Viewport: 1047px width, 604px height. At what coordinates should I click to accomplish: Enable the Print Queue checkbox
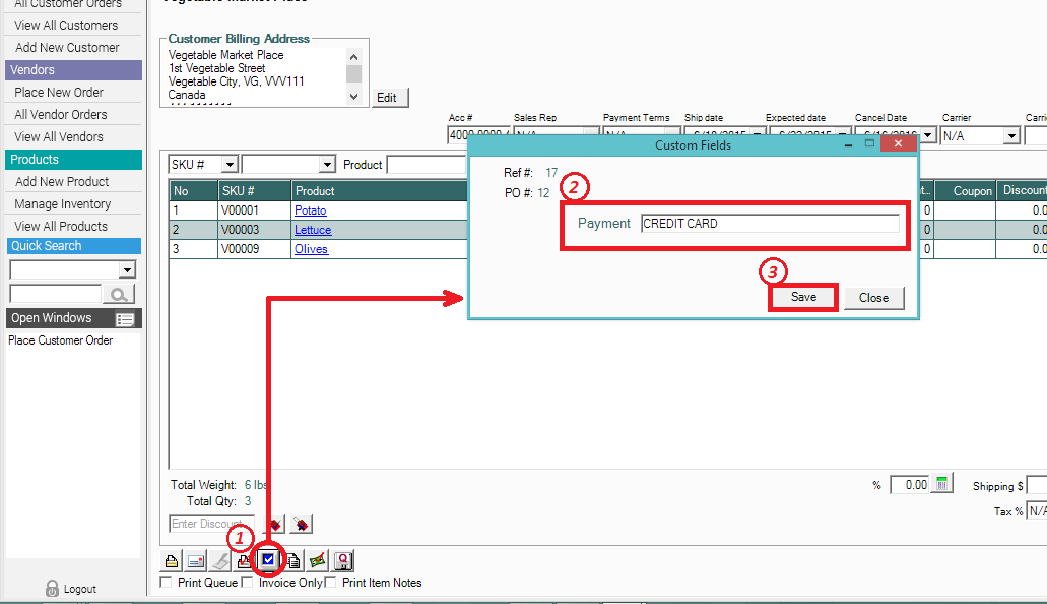166,583
